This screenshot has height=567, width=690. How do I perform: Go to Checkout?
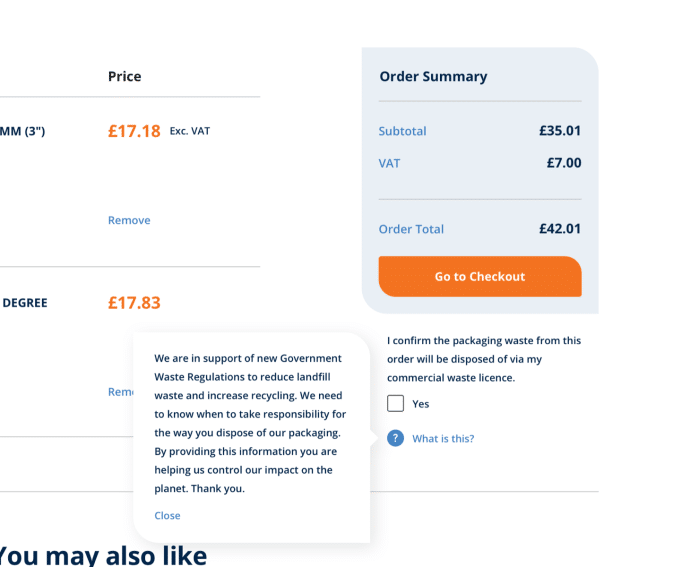coord(480,276)
